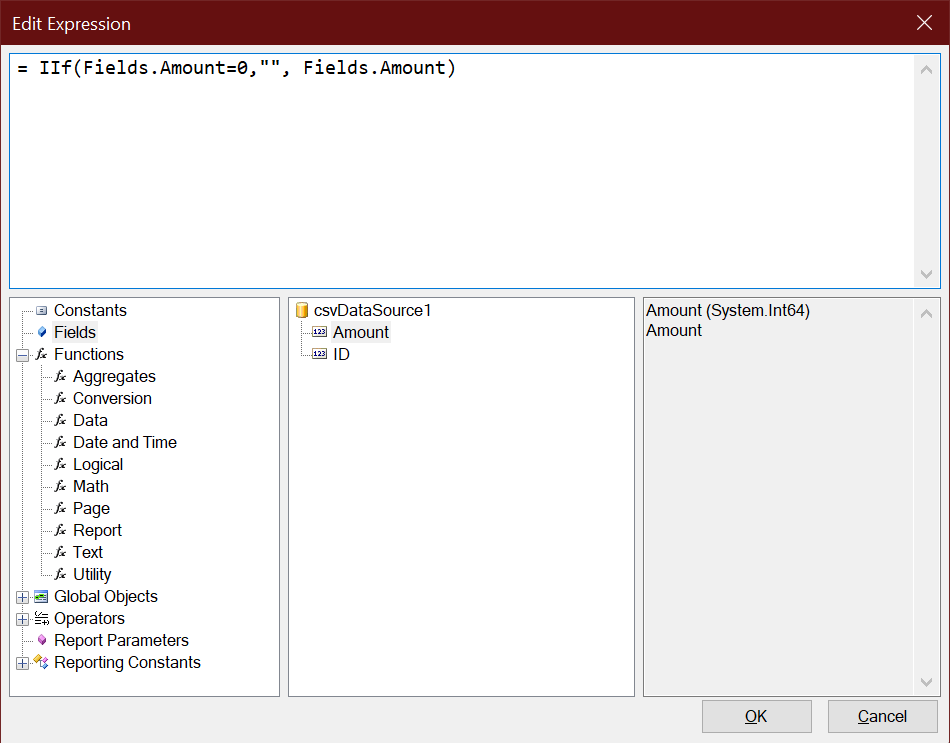Click the fx icon next to Text

[x=61, y=552]
